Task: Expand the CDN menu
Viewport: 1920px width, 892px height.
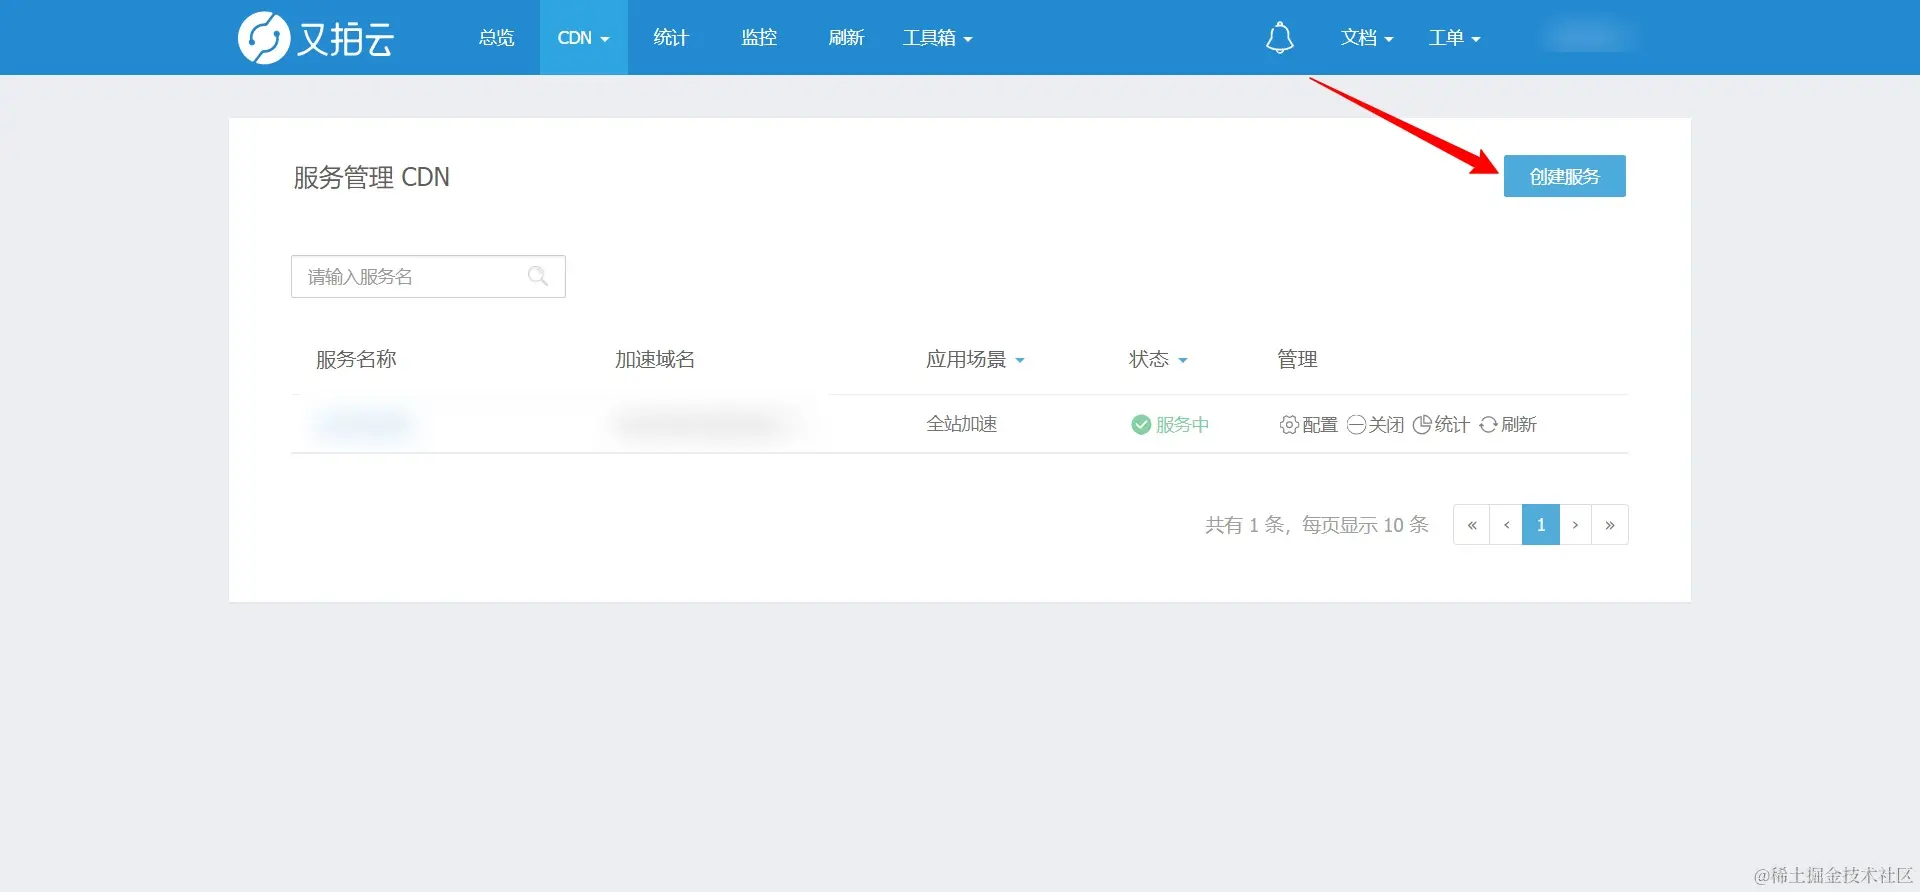Action: pos(583,38)
